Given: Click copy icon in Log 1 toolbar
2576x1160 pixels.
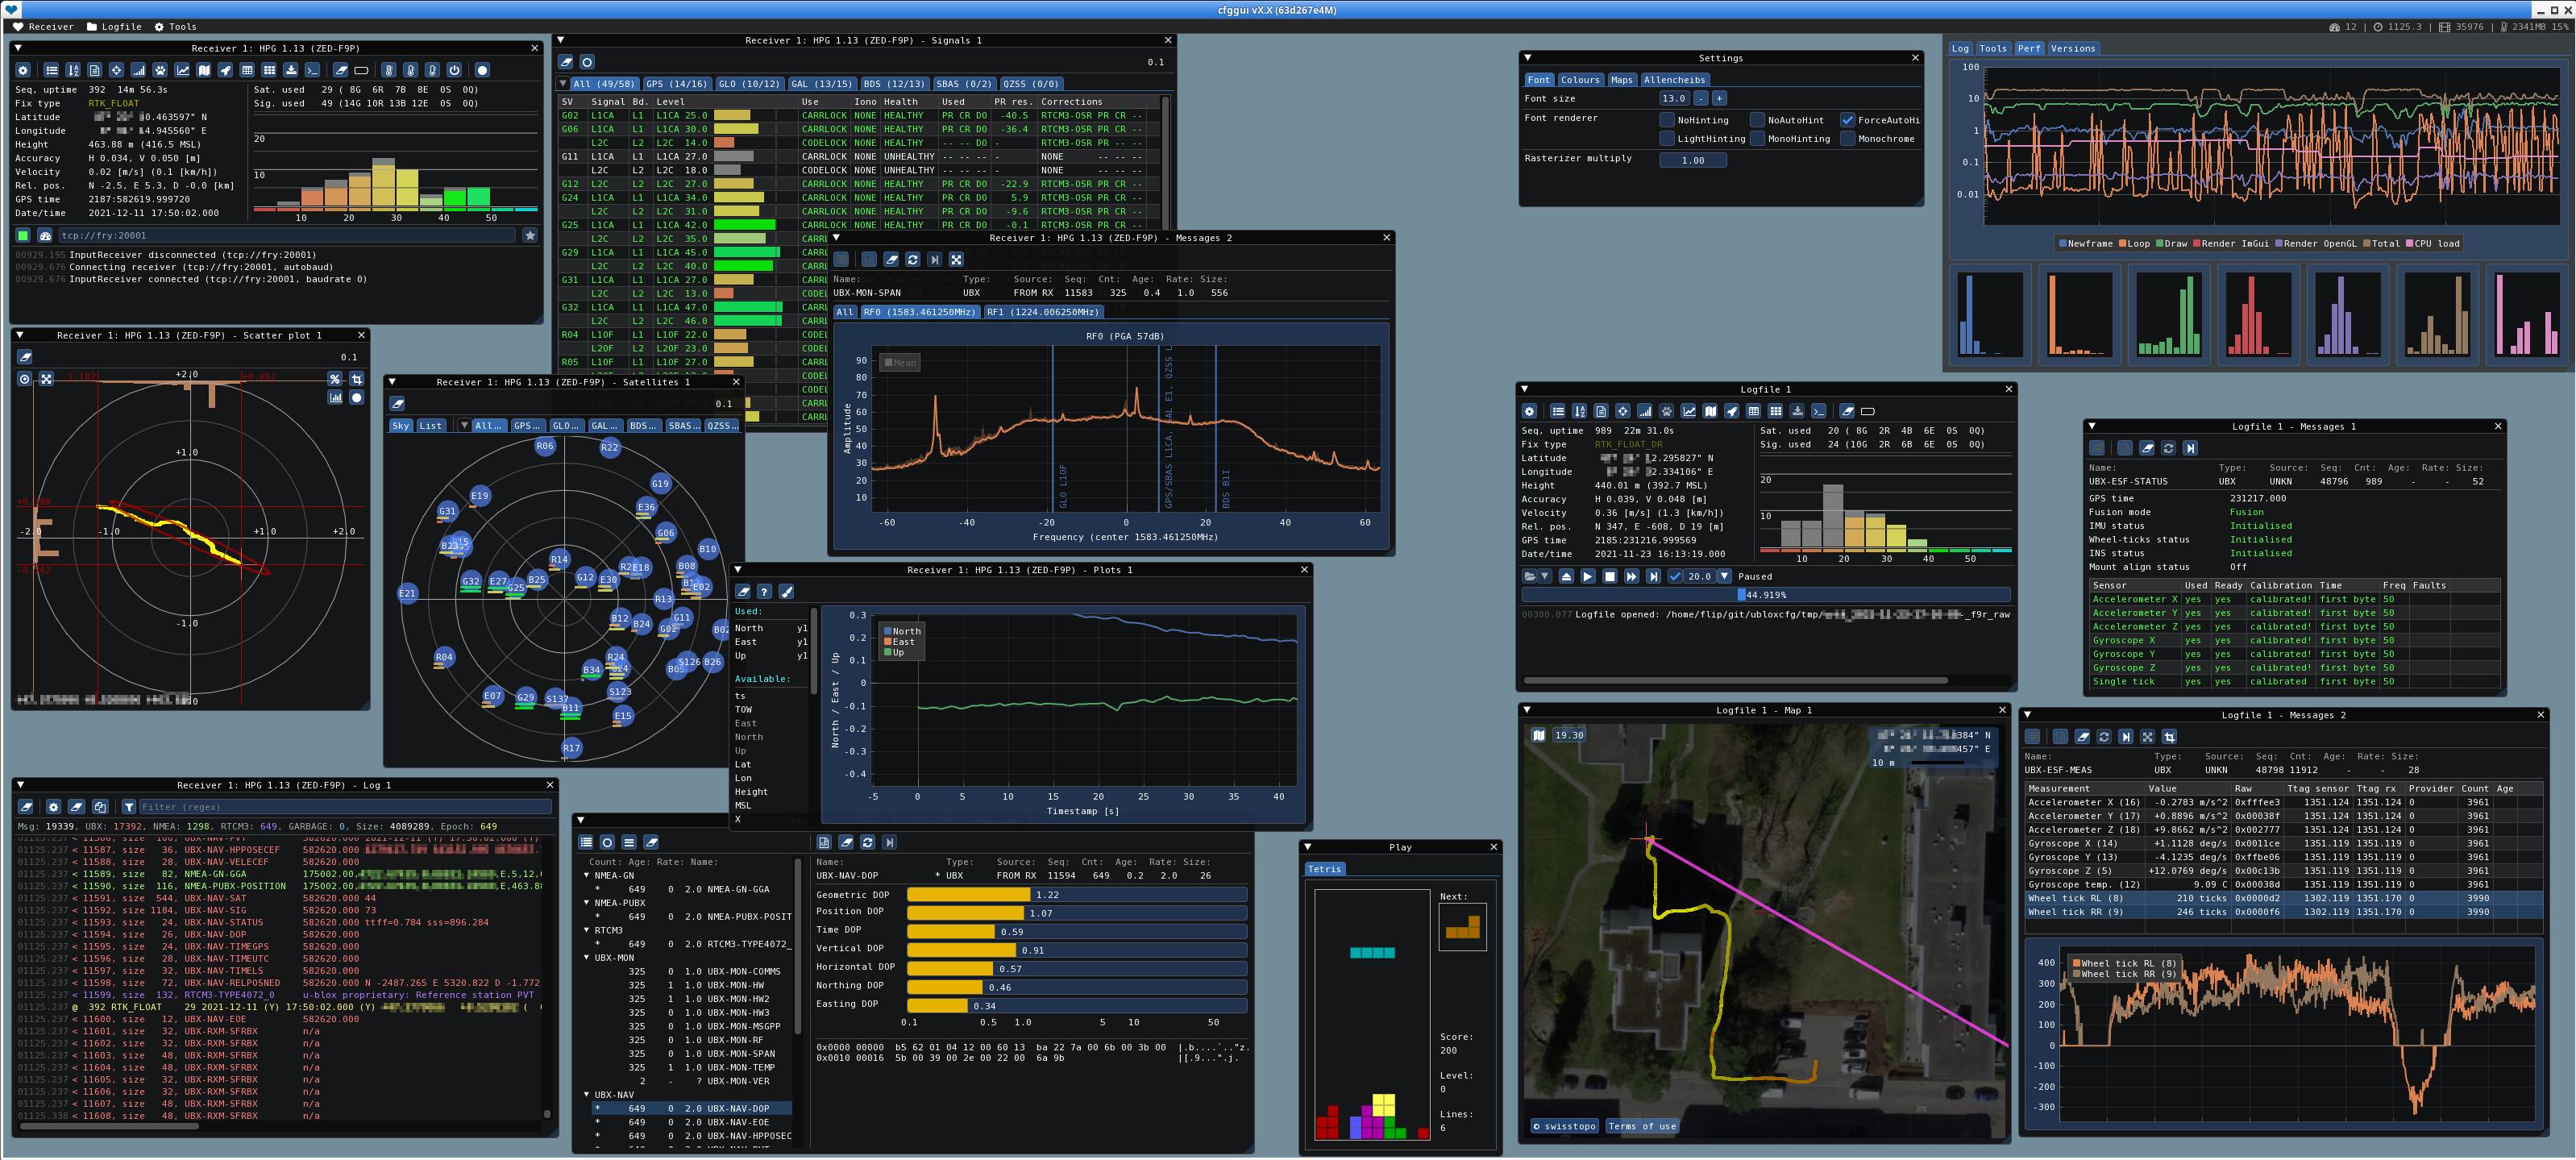Looking at the screenshot, I should click(100, 807).
